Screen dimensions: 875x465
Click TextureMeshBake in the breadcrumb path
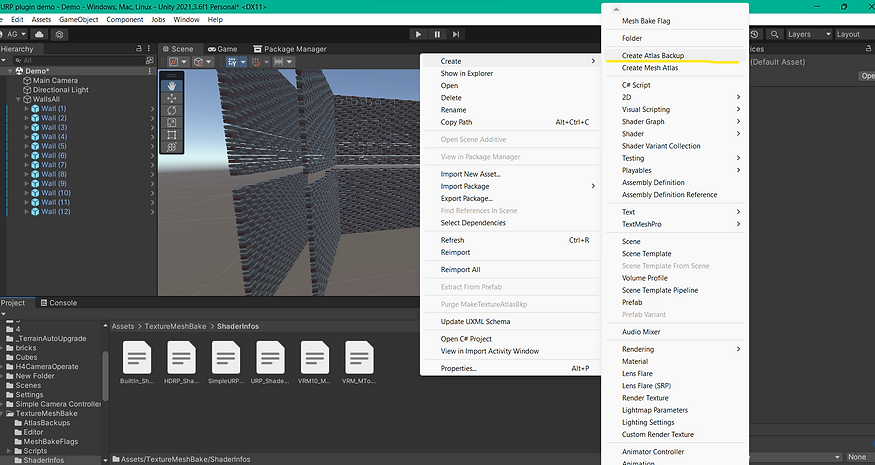tap(177, 326)
